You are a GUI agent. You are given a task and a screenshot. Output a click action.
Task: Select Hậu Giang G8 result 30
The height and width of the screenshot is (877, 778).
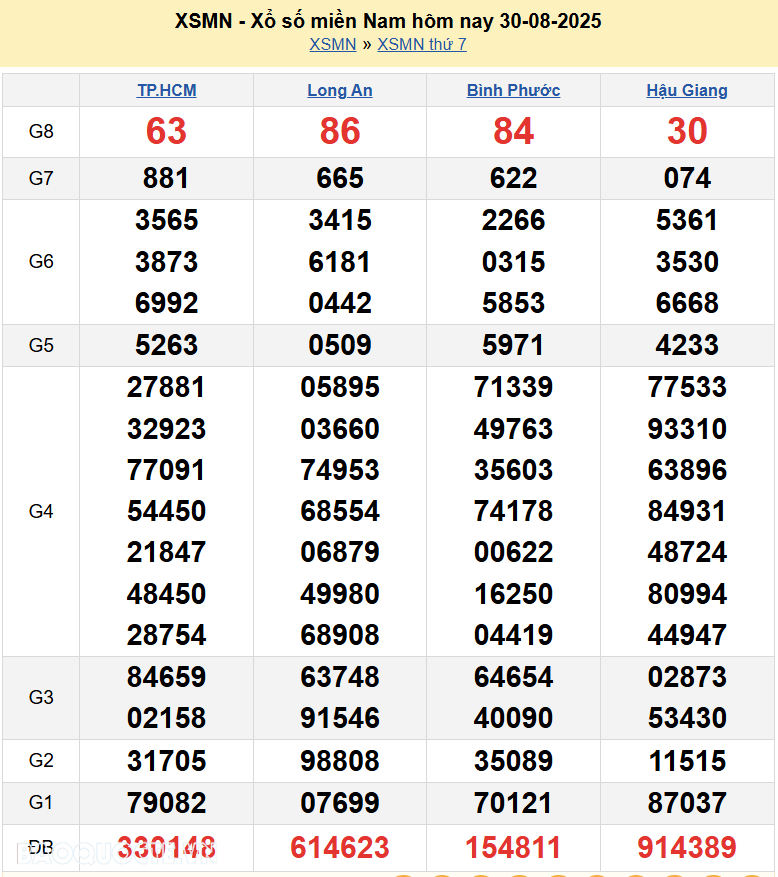point(687,131)
